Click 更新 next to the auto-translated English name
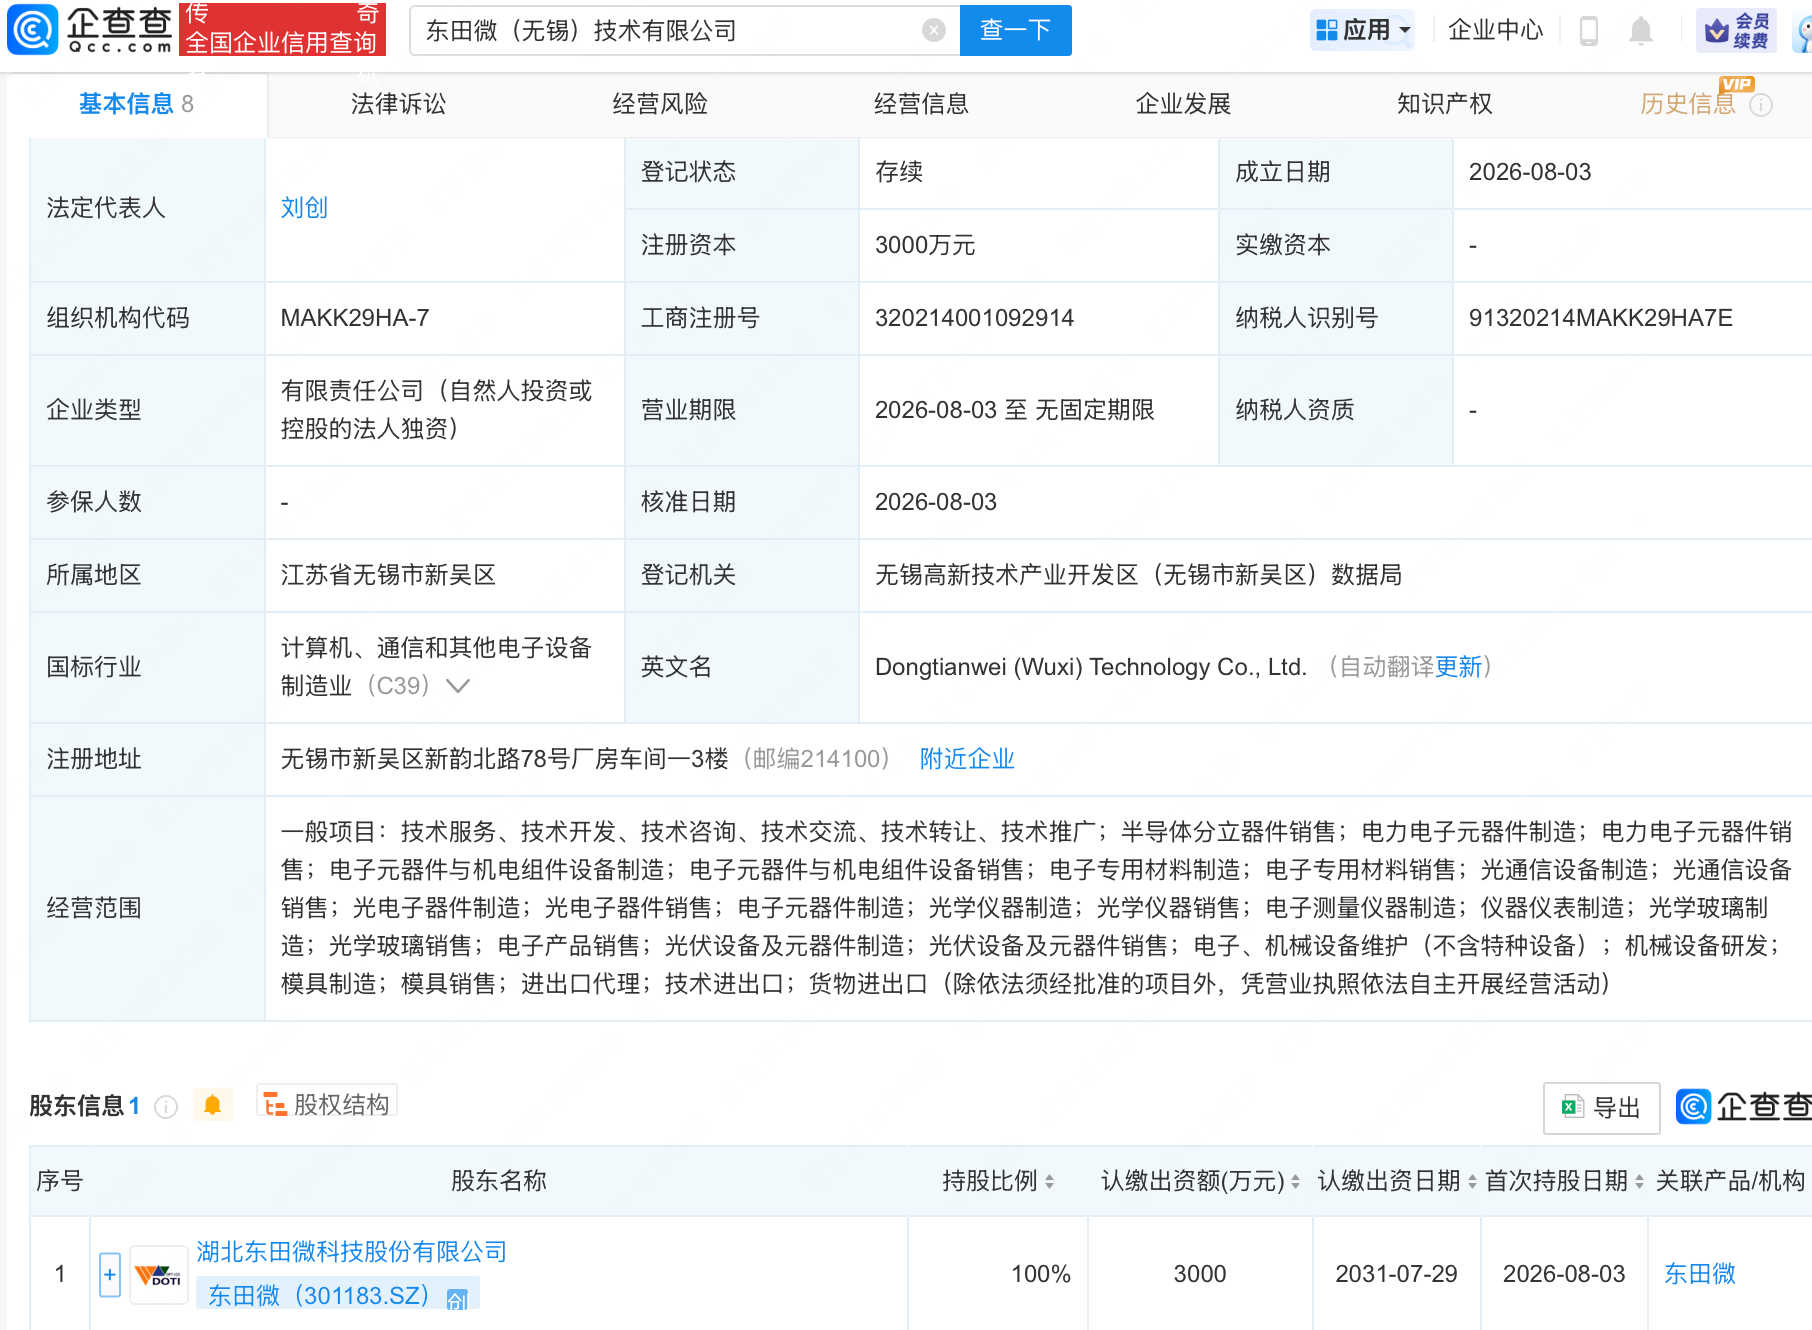Viewport: 1812px width, 1330px height. point(1458,667)
